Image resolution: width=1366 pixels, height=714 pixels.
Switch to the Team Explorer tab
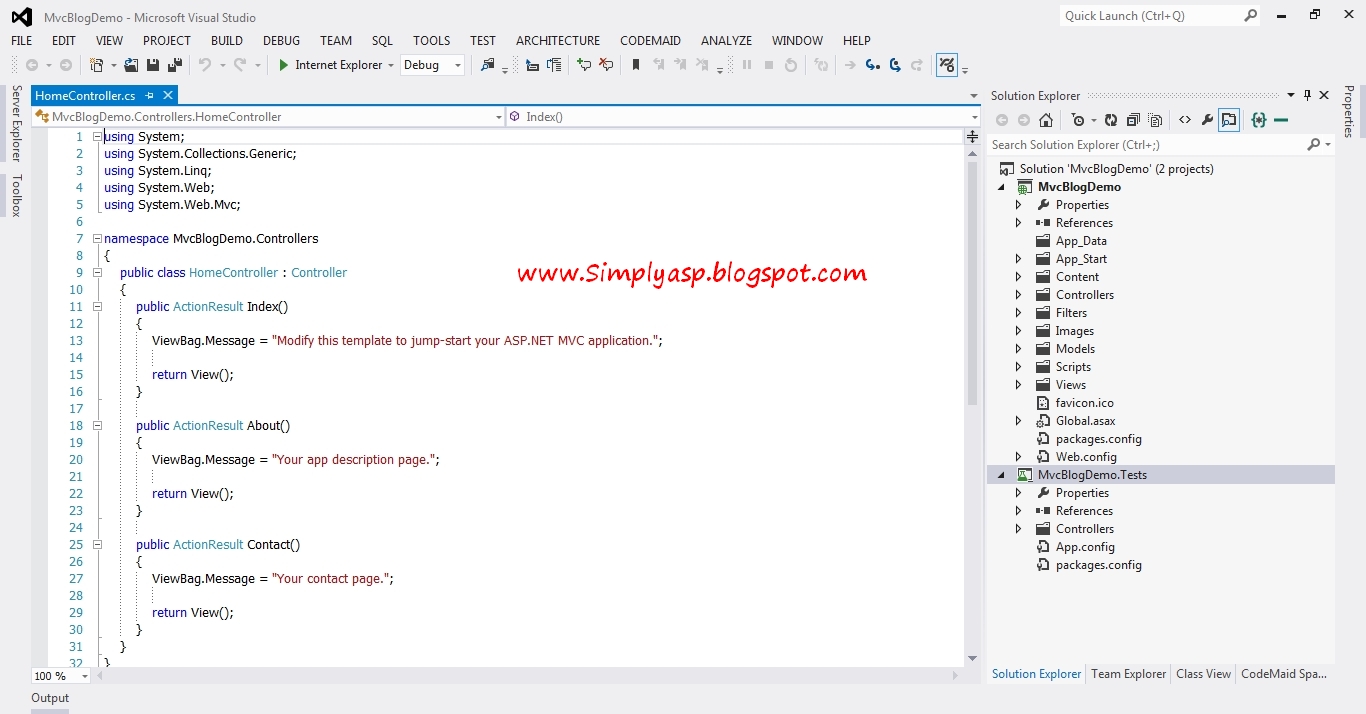click(1128, 674)
